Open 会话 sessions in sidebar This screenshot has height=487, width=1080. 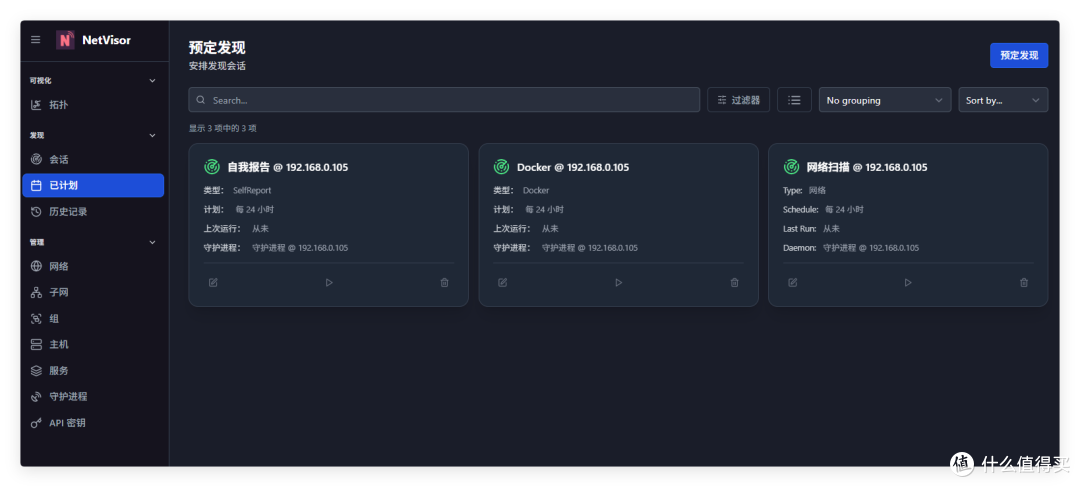coord(93,159)
